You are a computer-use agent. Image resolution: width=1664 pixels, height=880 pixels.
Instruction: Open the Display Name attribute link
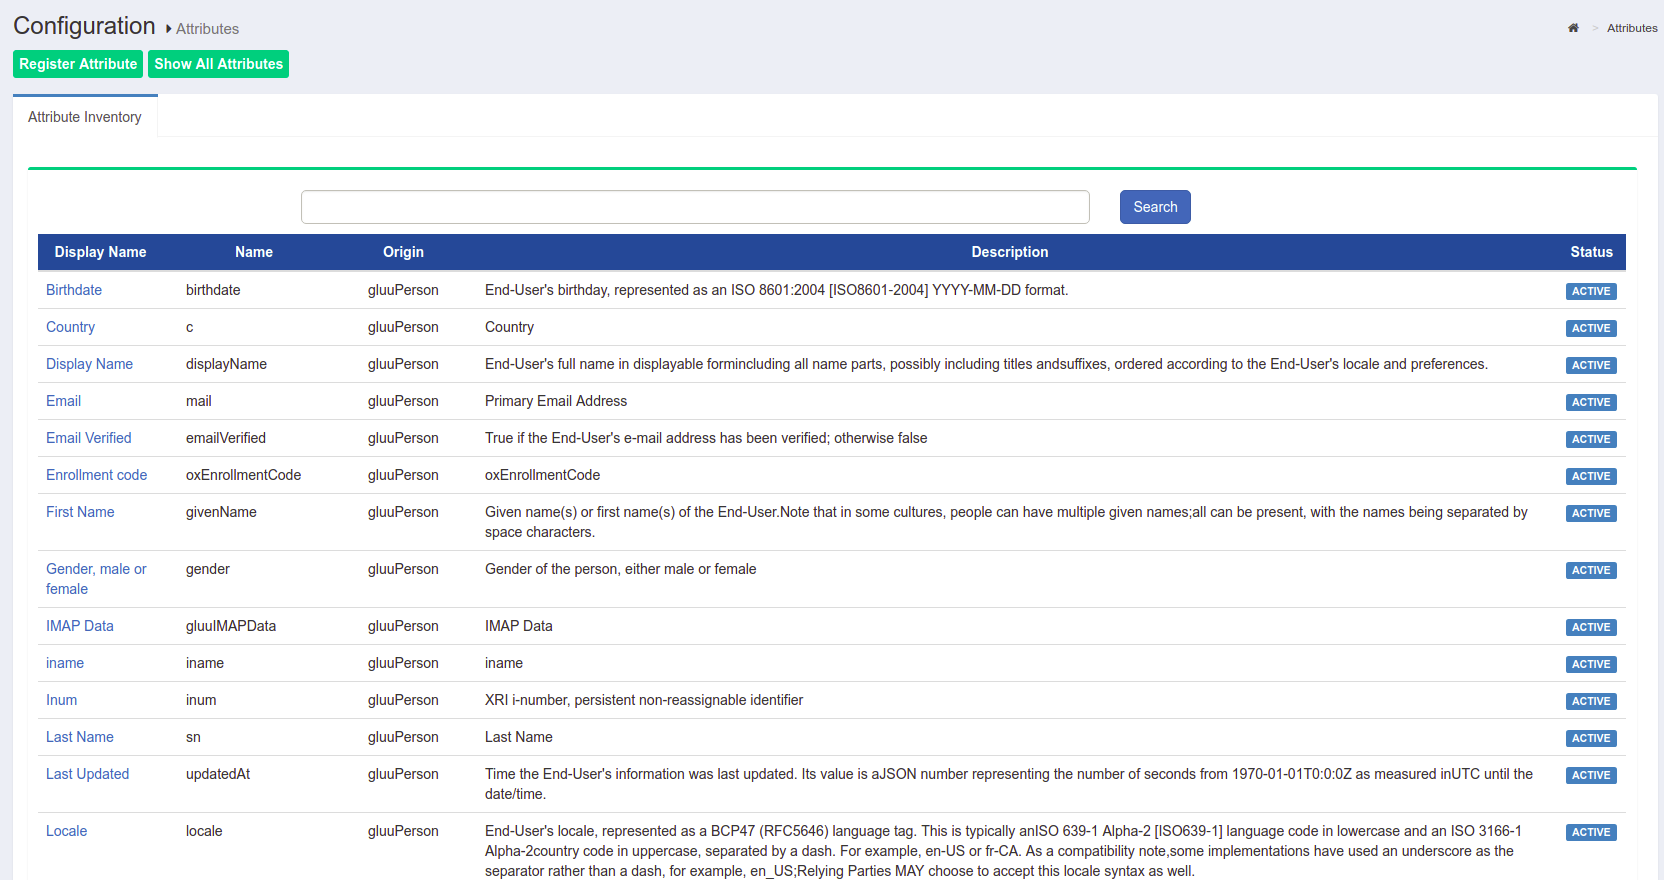click(89, 364)
